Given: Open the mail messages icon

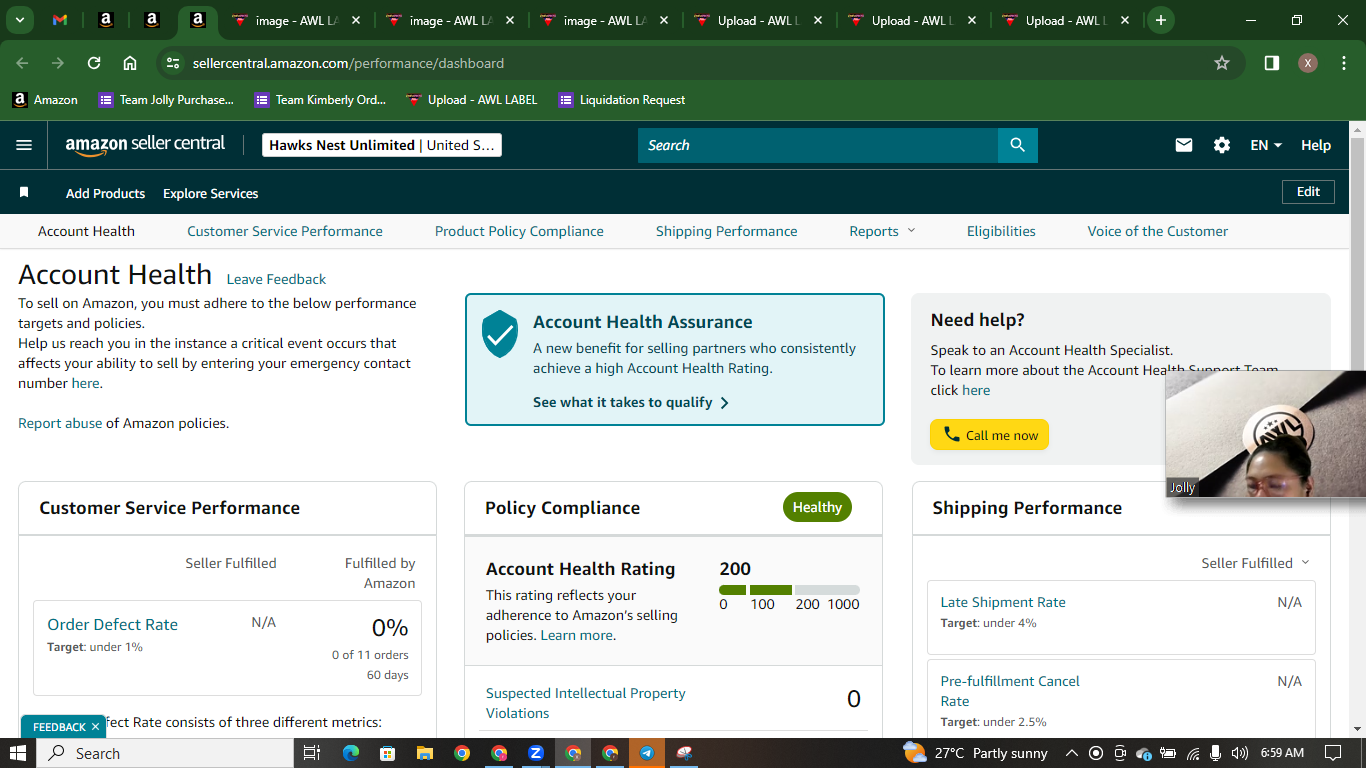Looking at the screenshot, I should coord(1184,145).
